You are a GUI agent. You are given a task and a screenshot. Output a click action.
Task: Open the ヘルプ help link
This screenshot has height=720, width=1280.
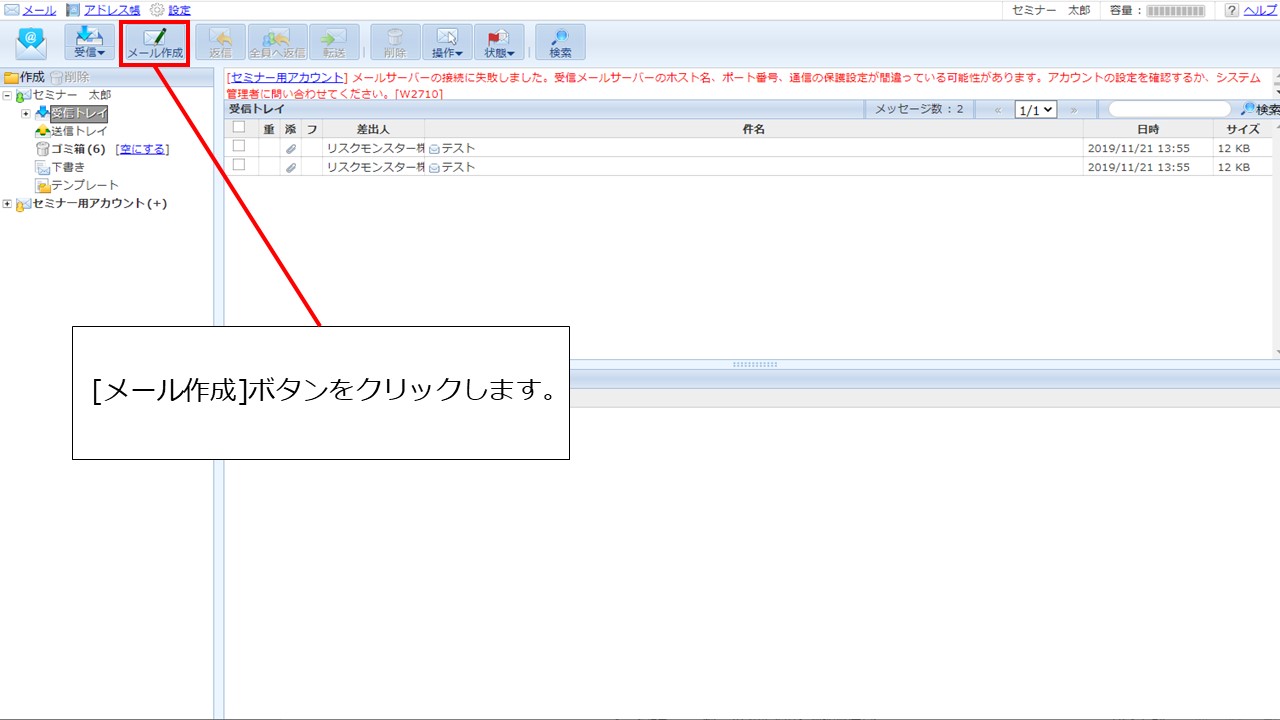click(x=1259, y=10)
